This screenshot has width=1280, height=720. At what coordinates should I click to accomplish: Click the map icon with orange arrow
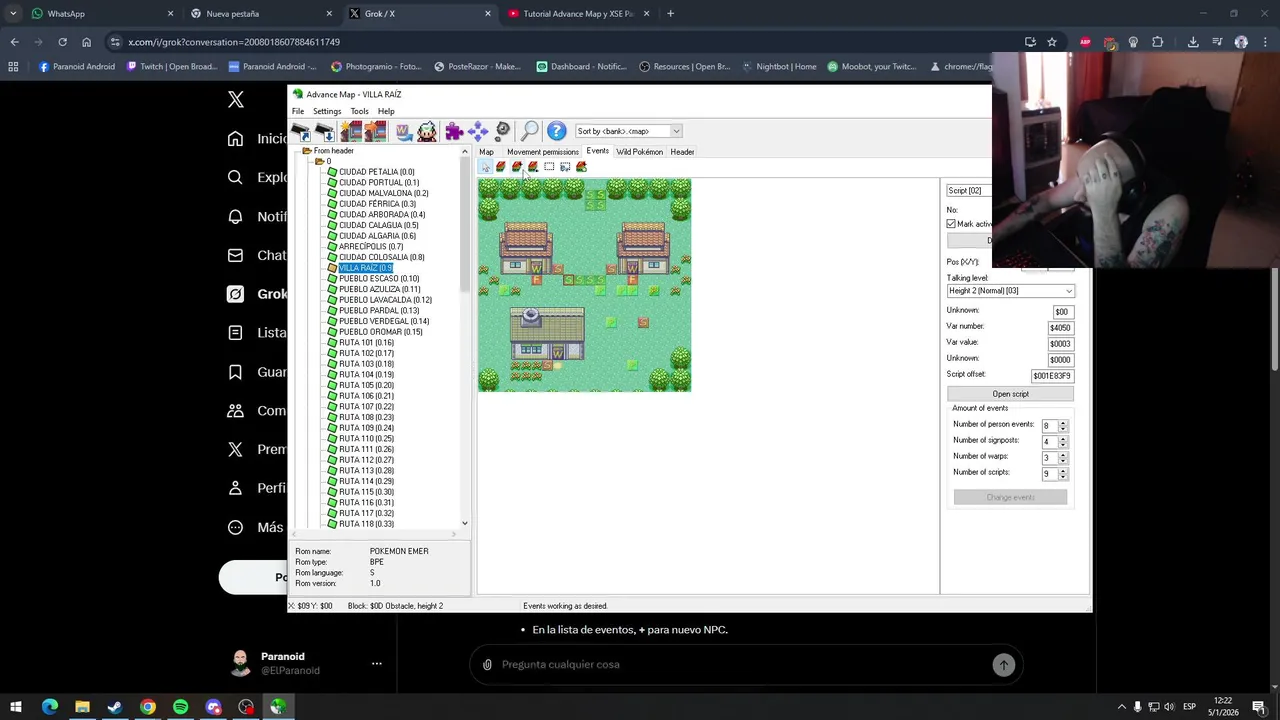click(x=375, y=131)
